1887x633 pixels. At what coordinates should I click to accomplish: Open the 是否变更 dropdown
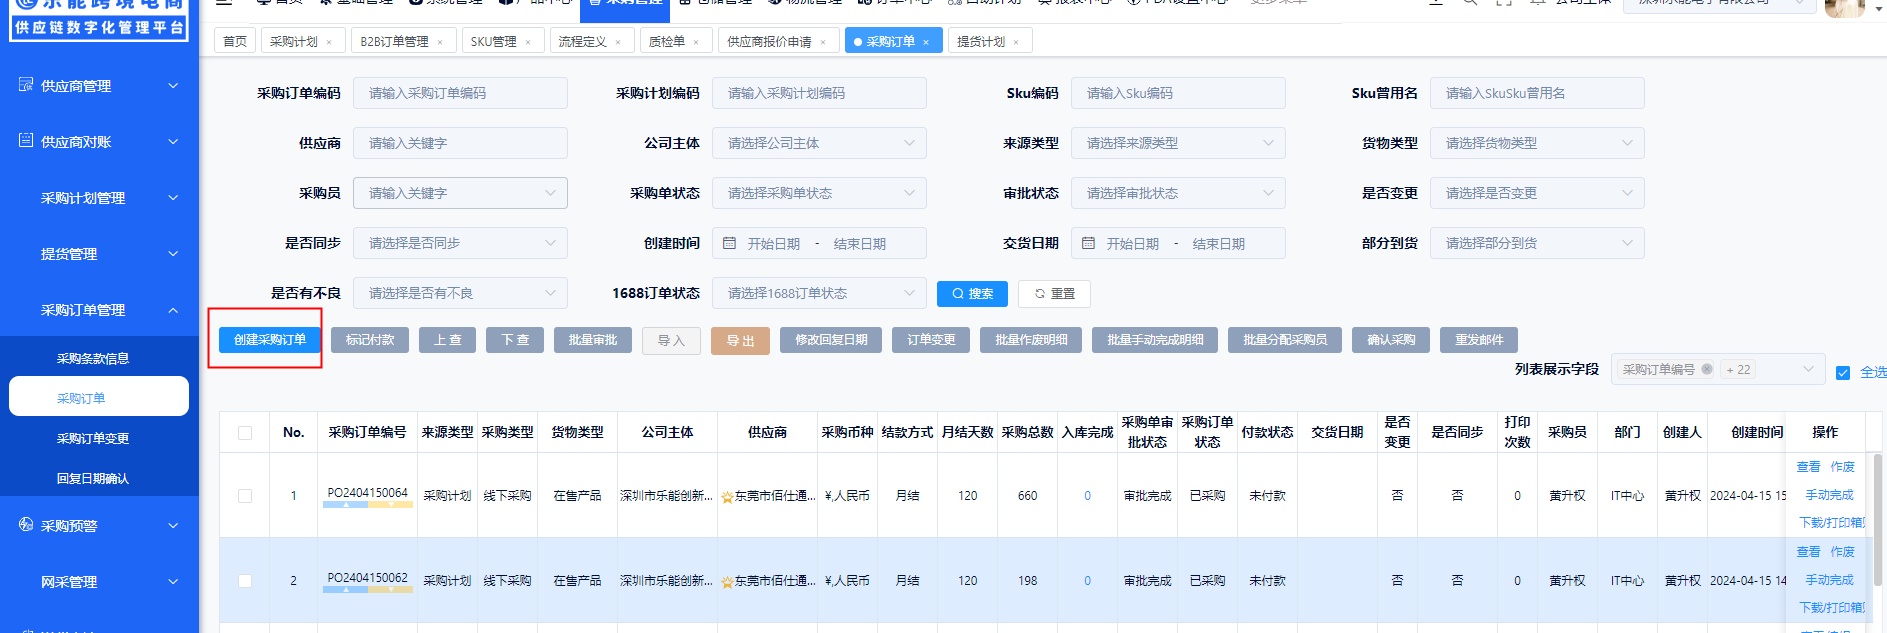click(x=1537, y=193)
